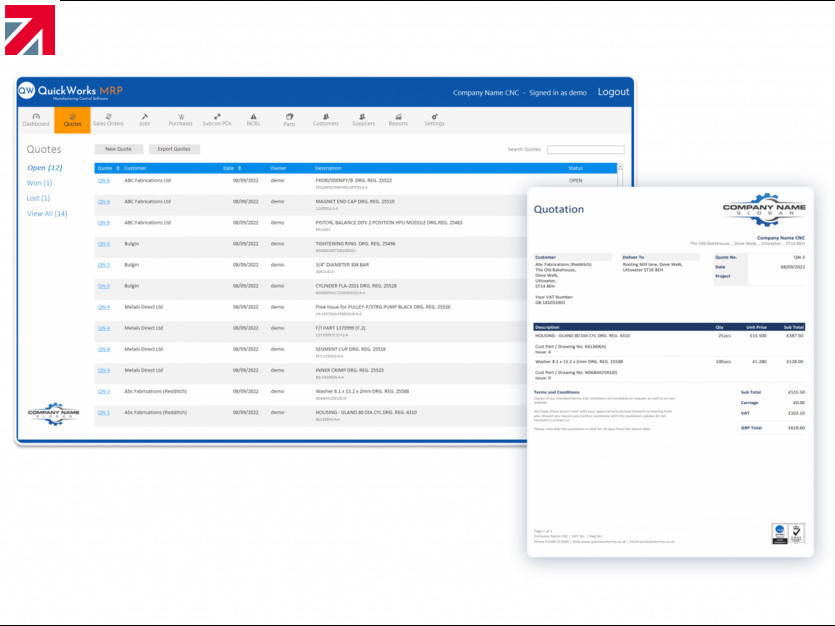Open the Suppliers section
The height and width of the screenshot is (626, 835).
(x=363, y=120)
